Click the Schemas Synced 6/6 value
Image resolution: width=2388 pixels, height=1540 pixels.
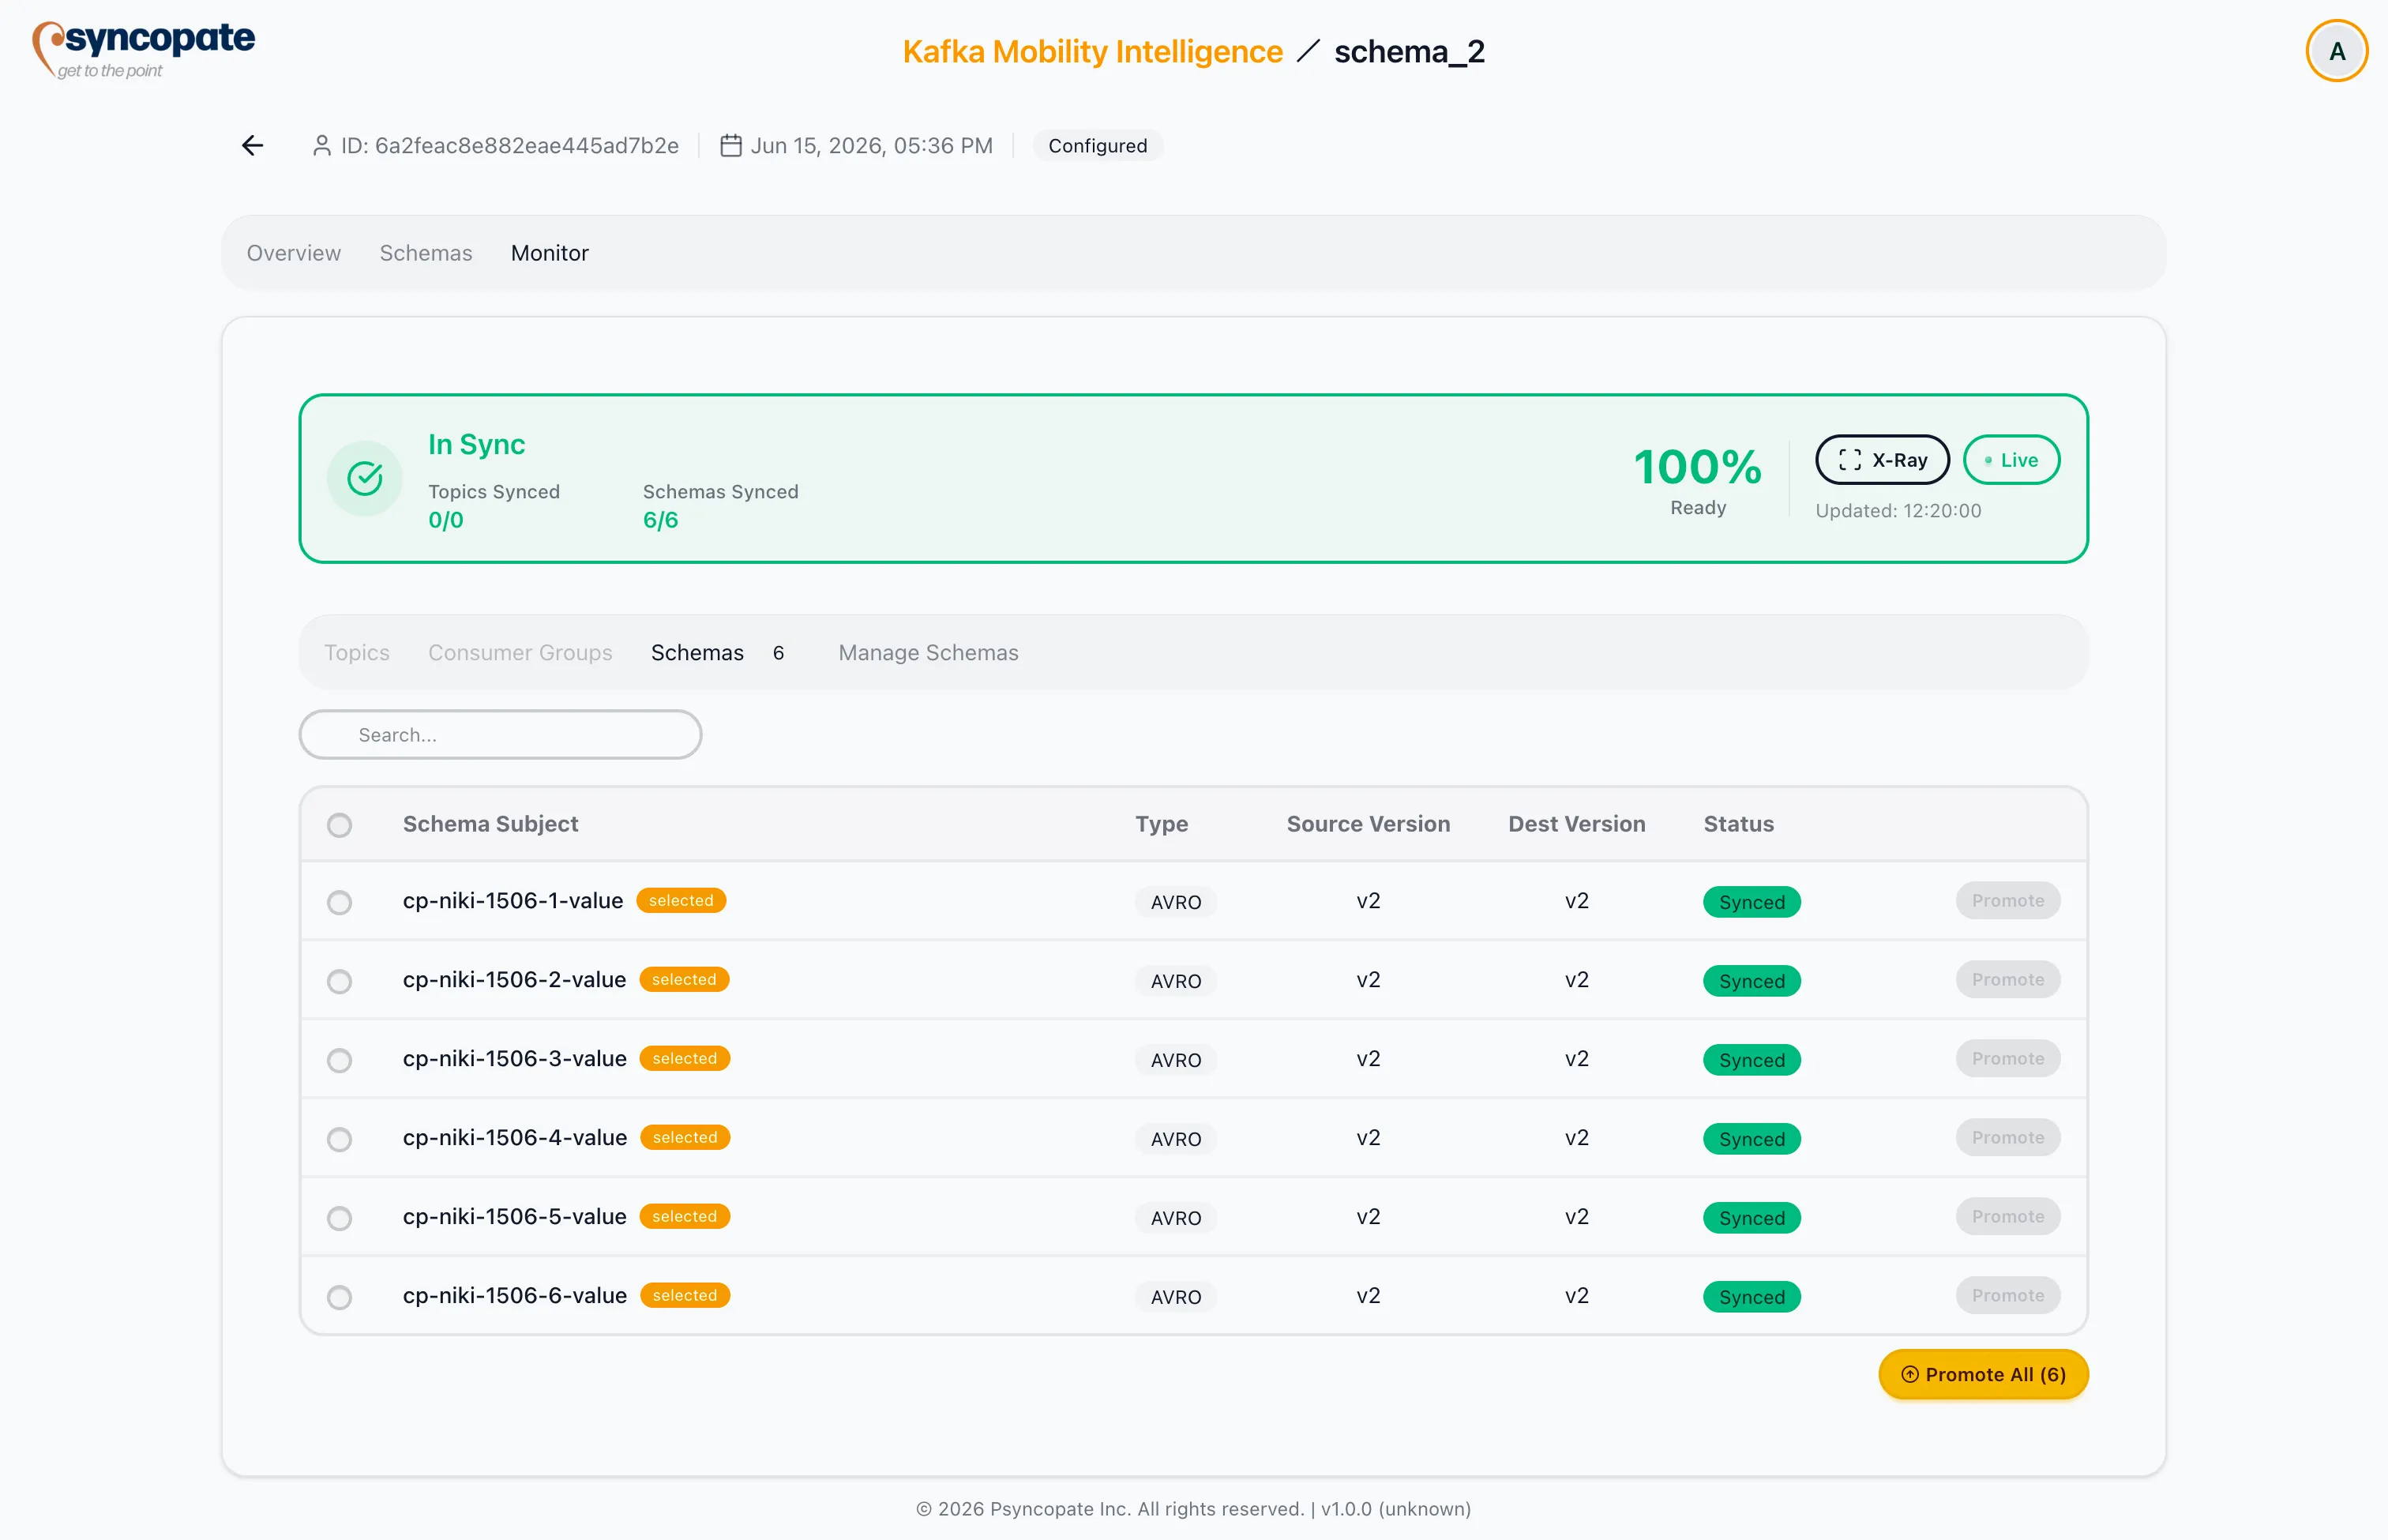660,520
